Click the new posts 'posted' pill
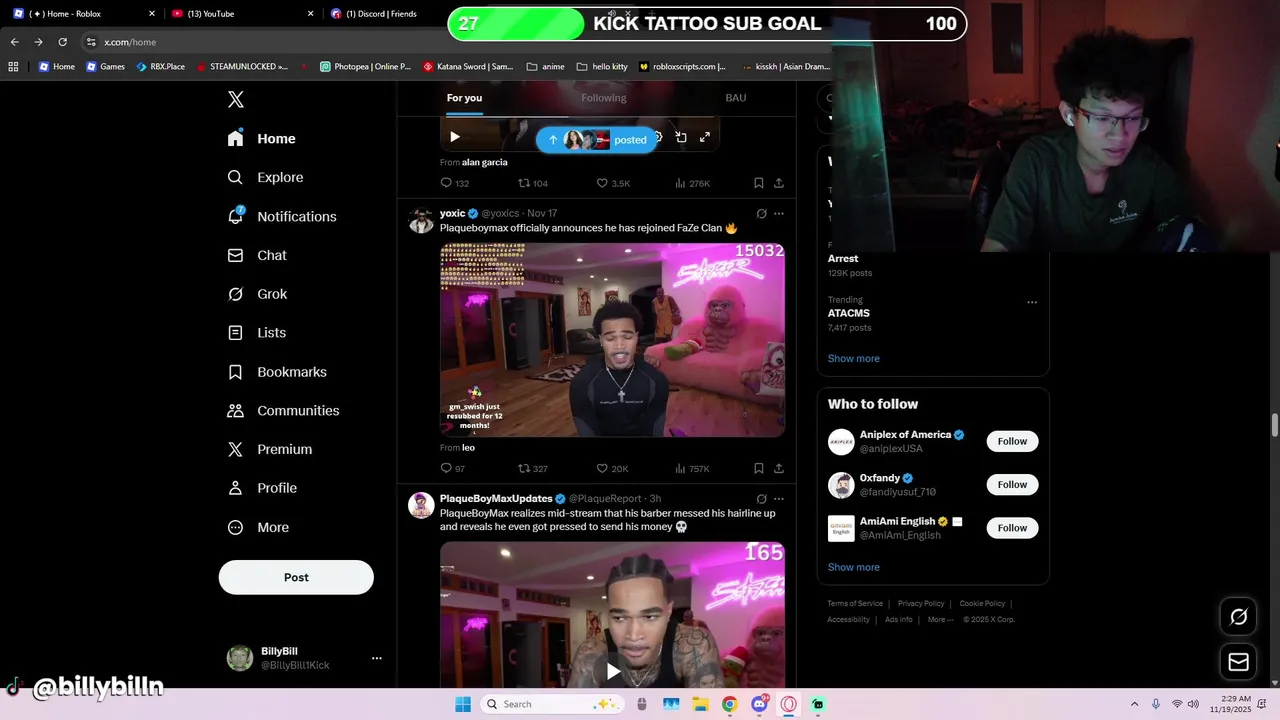The image size is (1280, 720). pyautogui.click(x=597, y=140)
